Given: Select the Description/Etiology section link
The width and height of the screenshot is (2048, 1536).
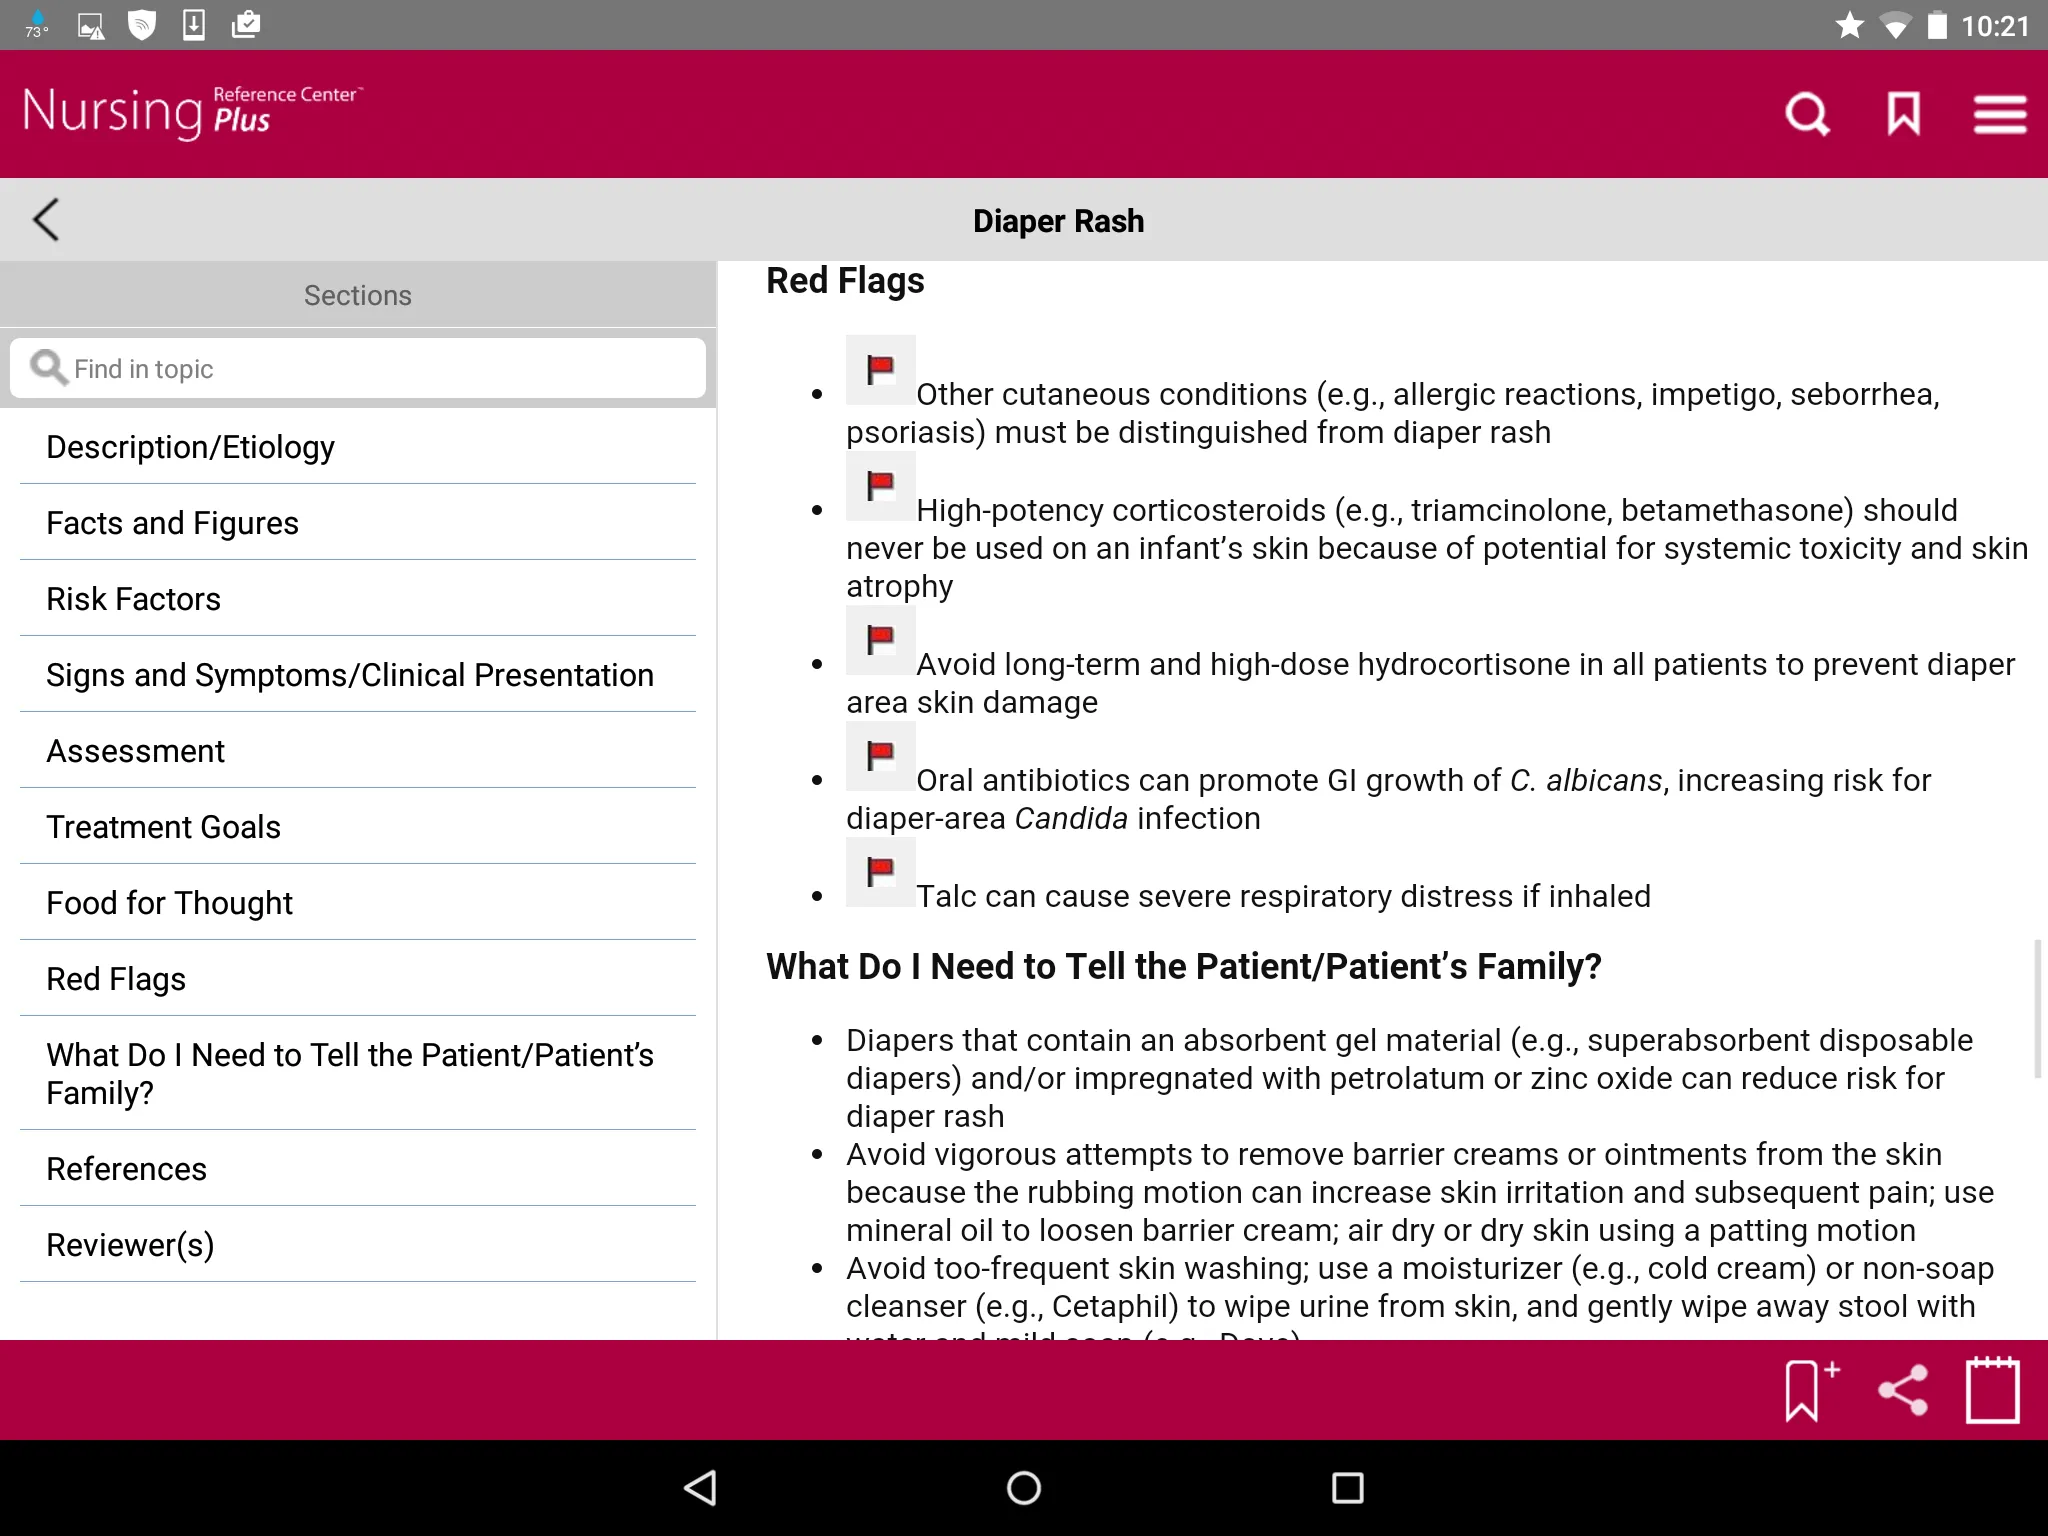Looking at the screenshot, I should 190,447.
